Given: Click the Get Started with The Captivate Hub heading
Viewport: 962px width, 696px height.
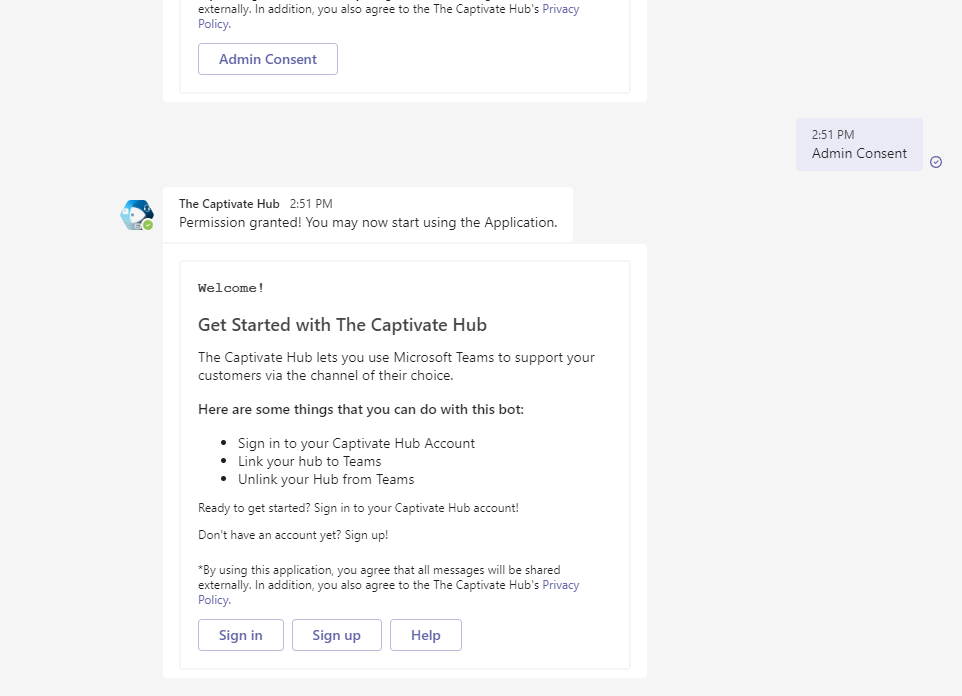Looking at the screenshot, I should pos(342,324).
